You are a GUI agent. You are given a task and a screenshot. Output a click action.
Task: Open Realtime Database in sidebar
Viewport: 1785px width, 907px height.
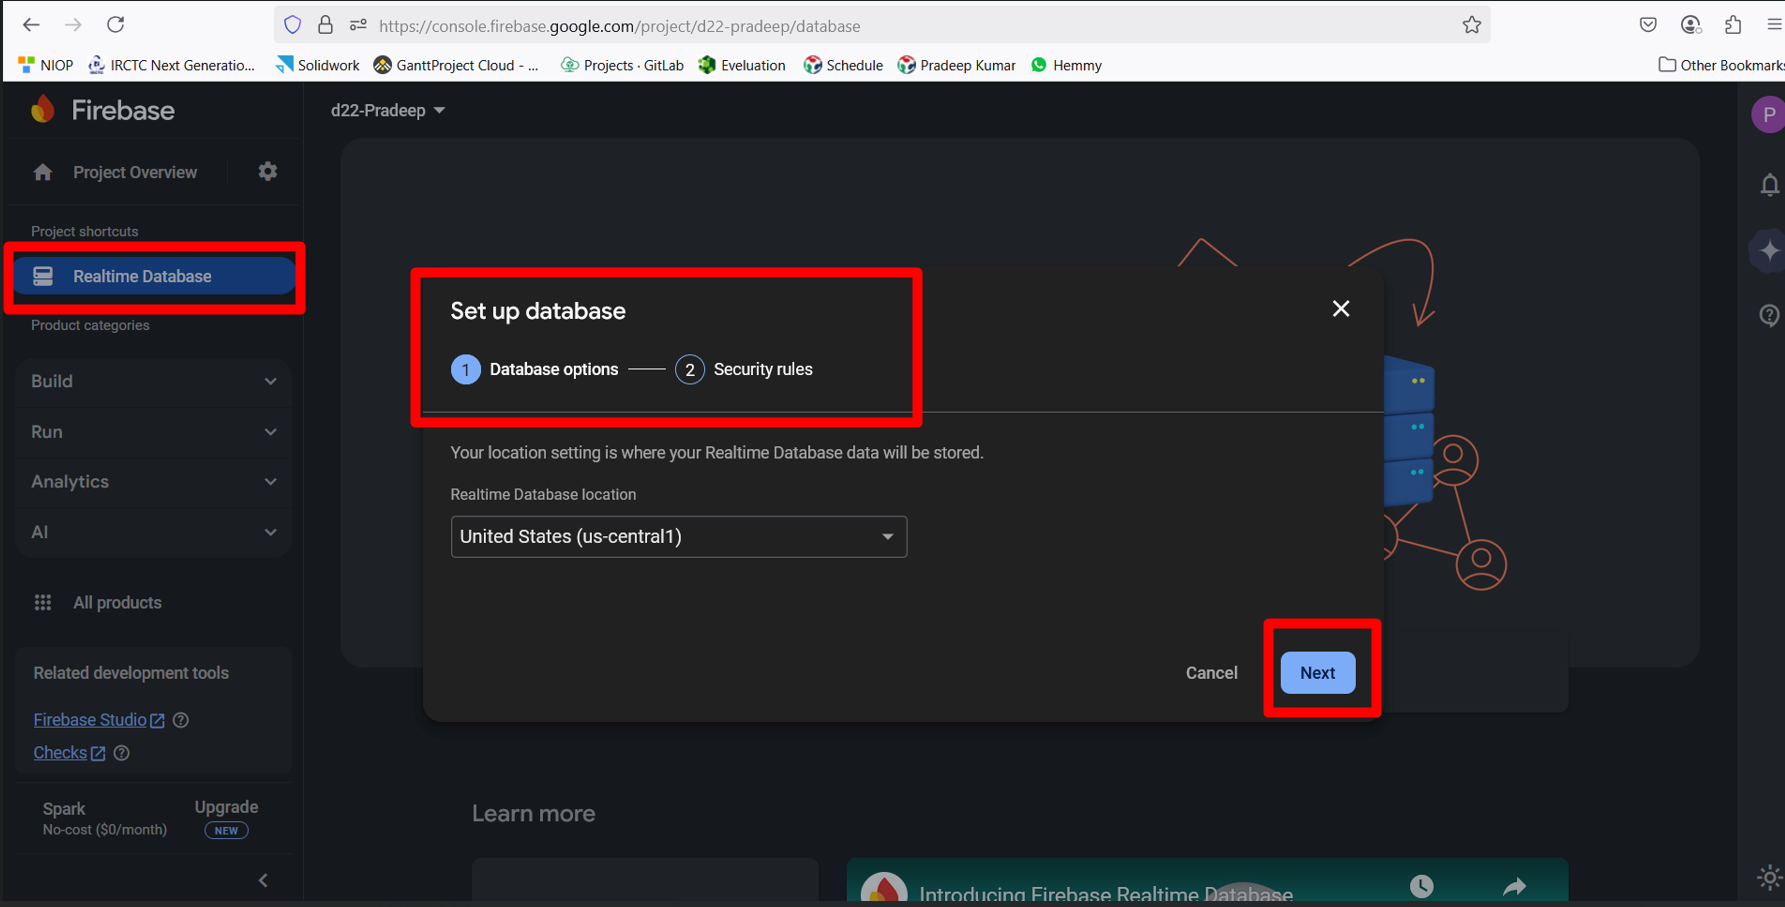(x=154, y=276)
